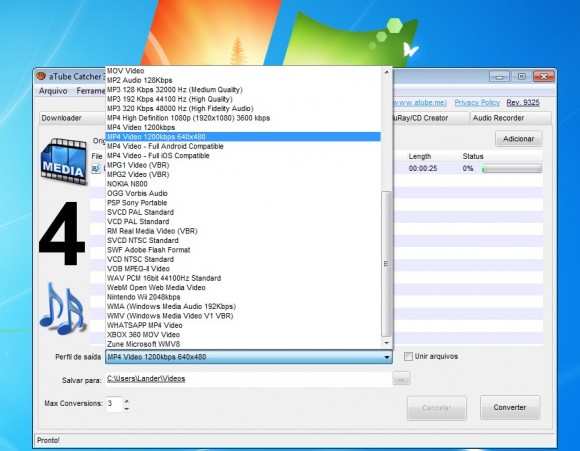Select MP3 192 Kbps High Quality option
This screenshot has width=580, height=451.
(243, 99)
